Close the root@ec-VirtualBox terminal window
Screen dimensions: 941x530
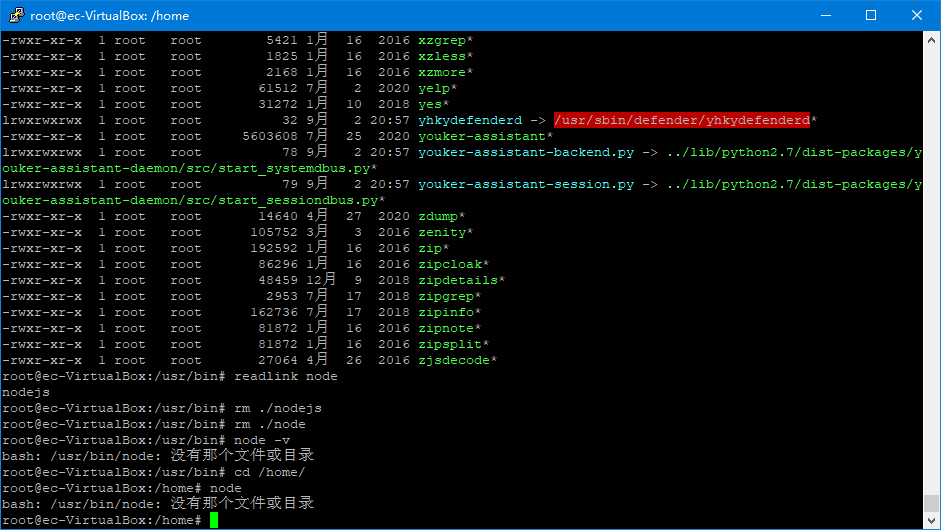point(916,15)
